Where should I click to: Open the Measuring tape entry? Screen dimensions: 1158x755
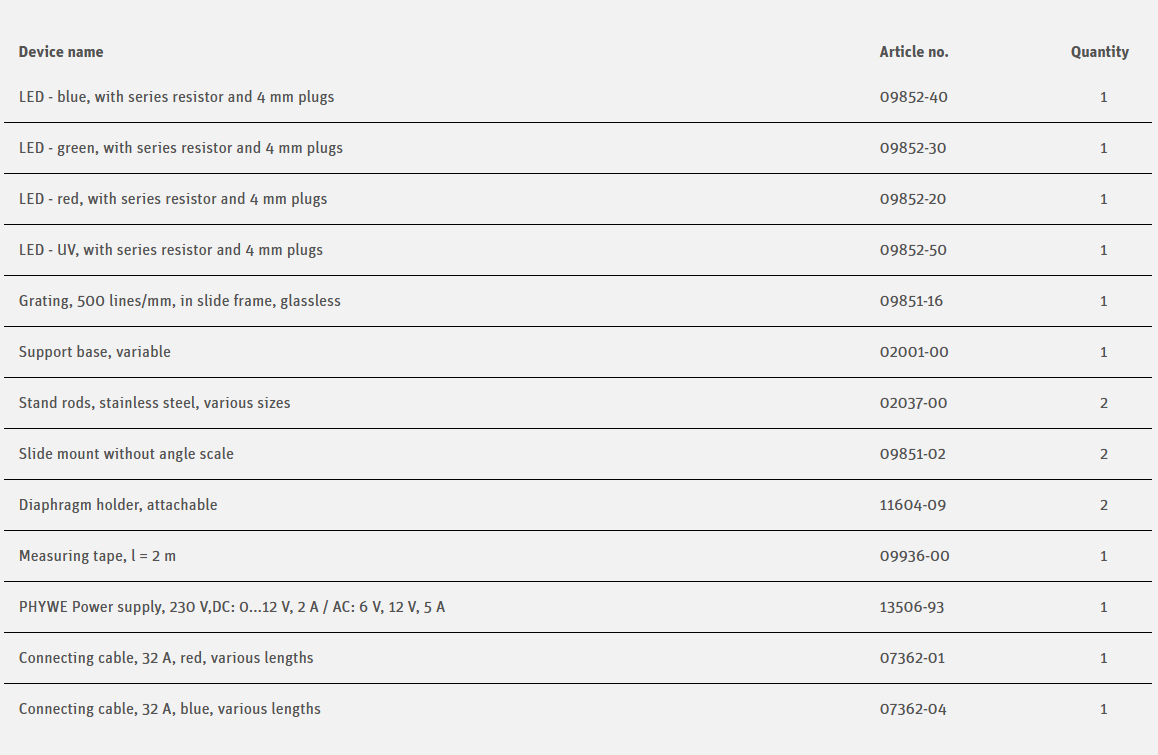97,556
